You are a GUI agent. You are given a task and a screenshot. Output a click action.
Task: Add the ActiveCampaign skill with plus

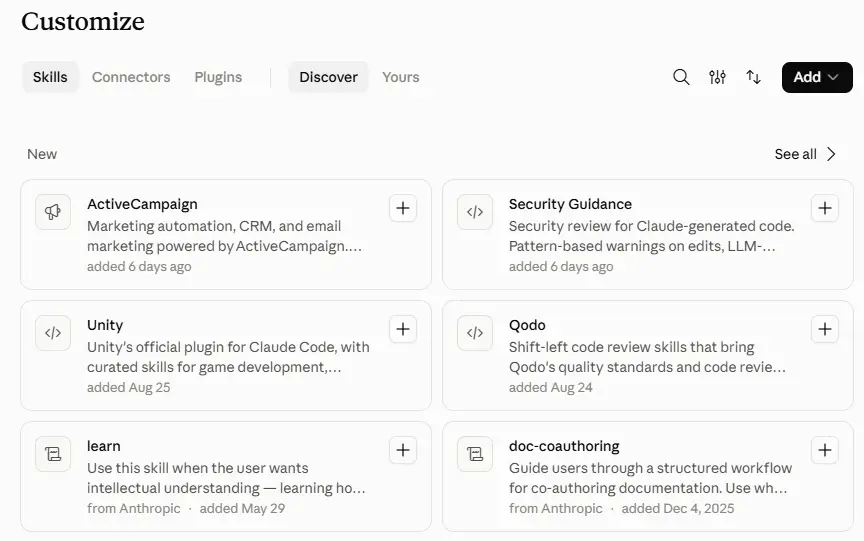403,208
